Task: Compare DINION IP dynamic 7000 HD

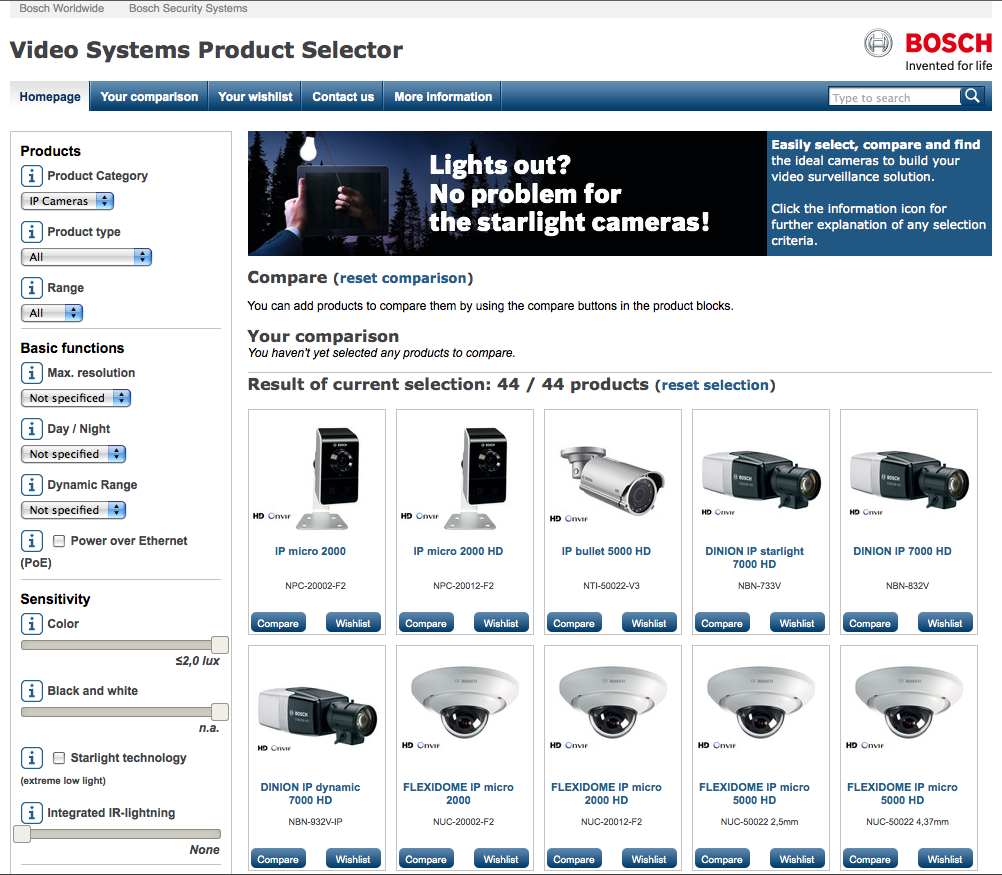Action: [x=278, y=860]
